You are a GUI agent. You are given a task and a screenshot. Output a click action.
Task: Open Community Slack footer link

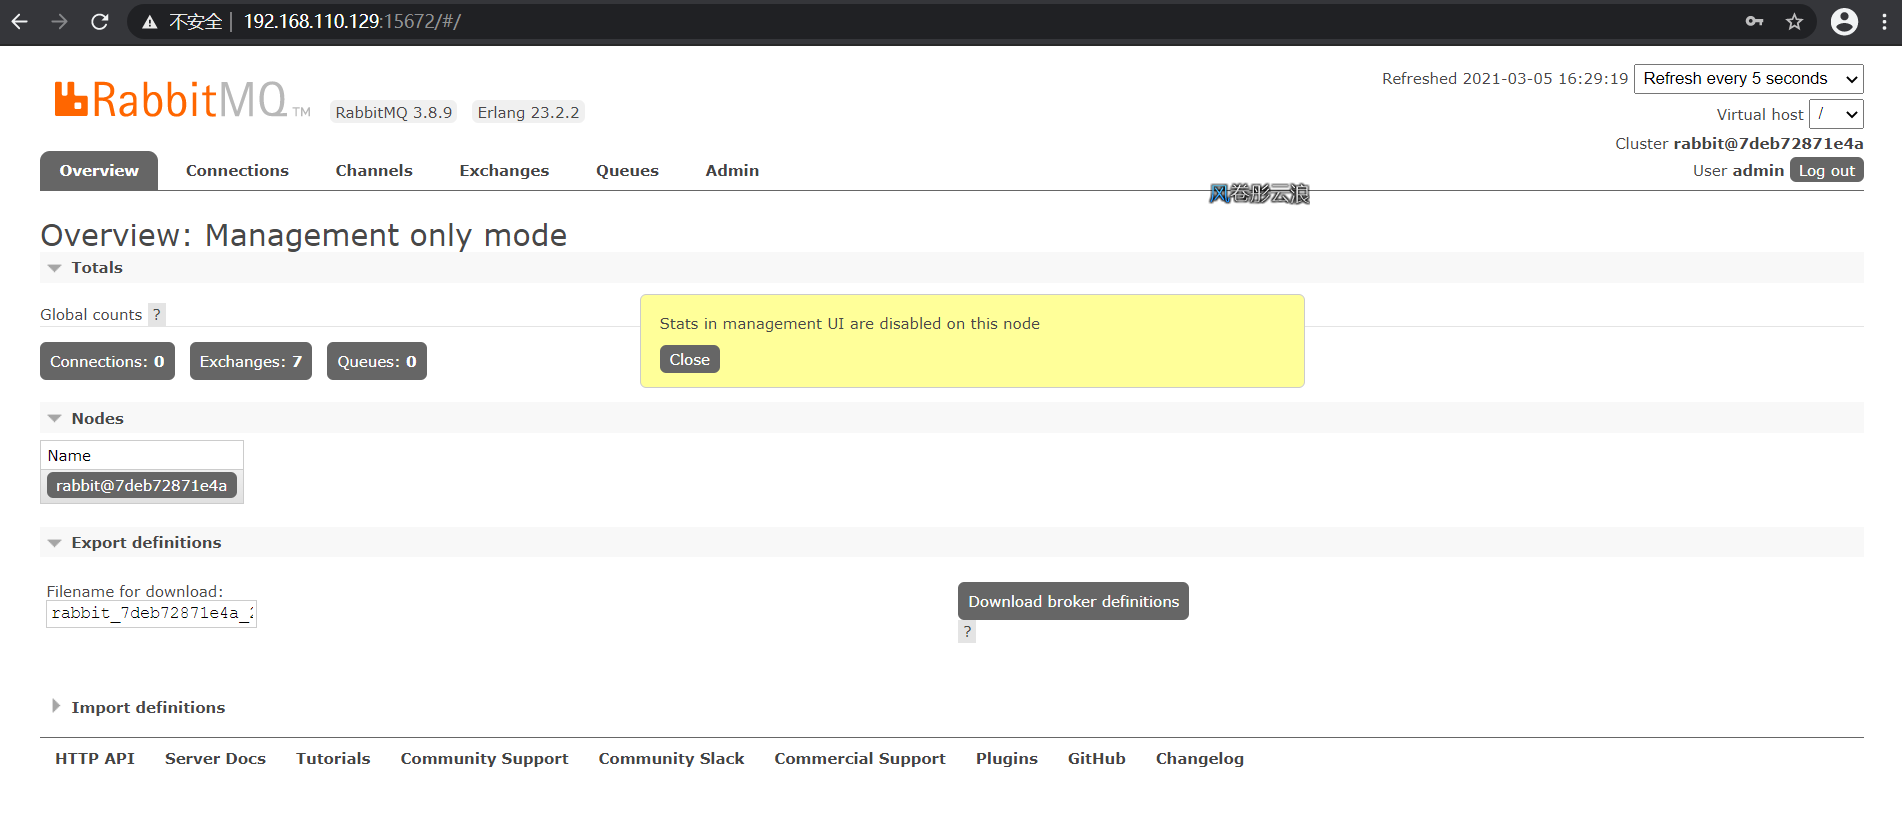[x=671, y=759]
